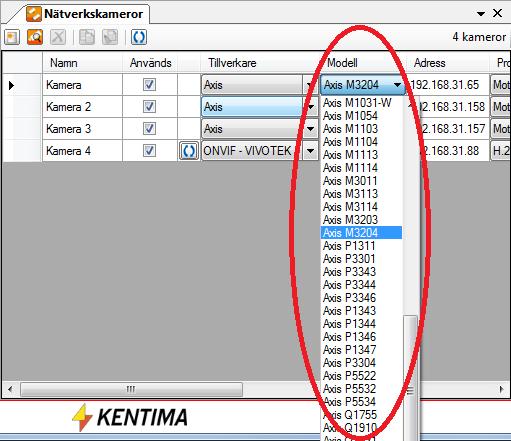Pick Axis P3304 in the dropdown list

point(361,363)
